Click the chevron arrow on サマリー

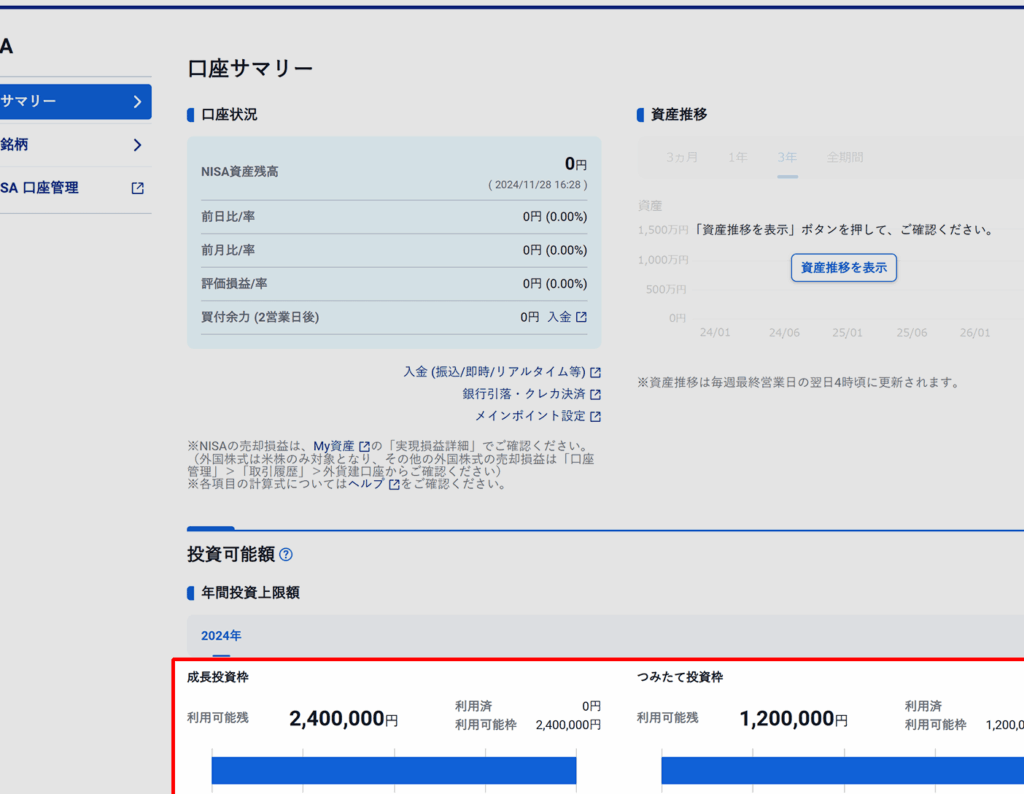[138, 101]
